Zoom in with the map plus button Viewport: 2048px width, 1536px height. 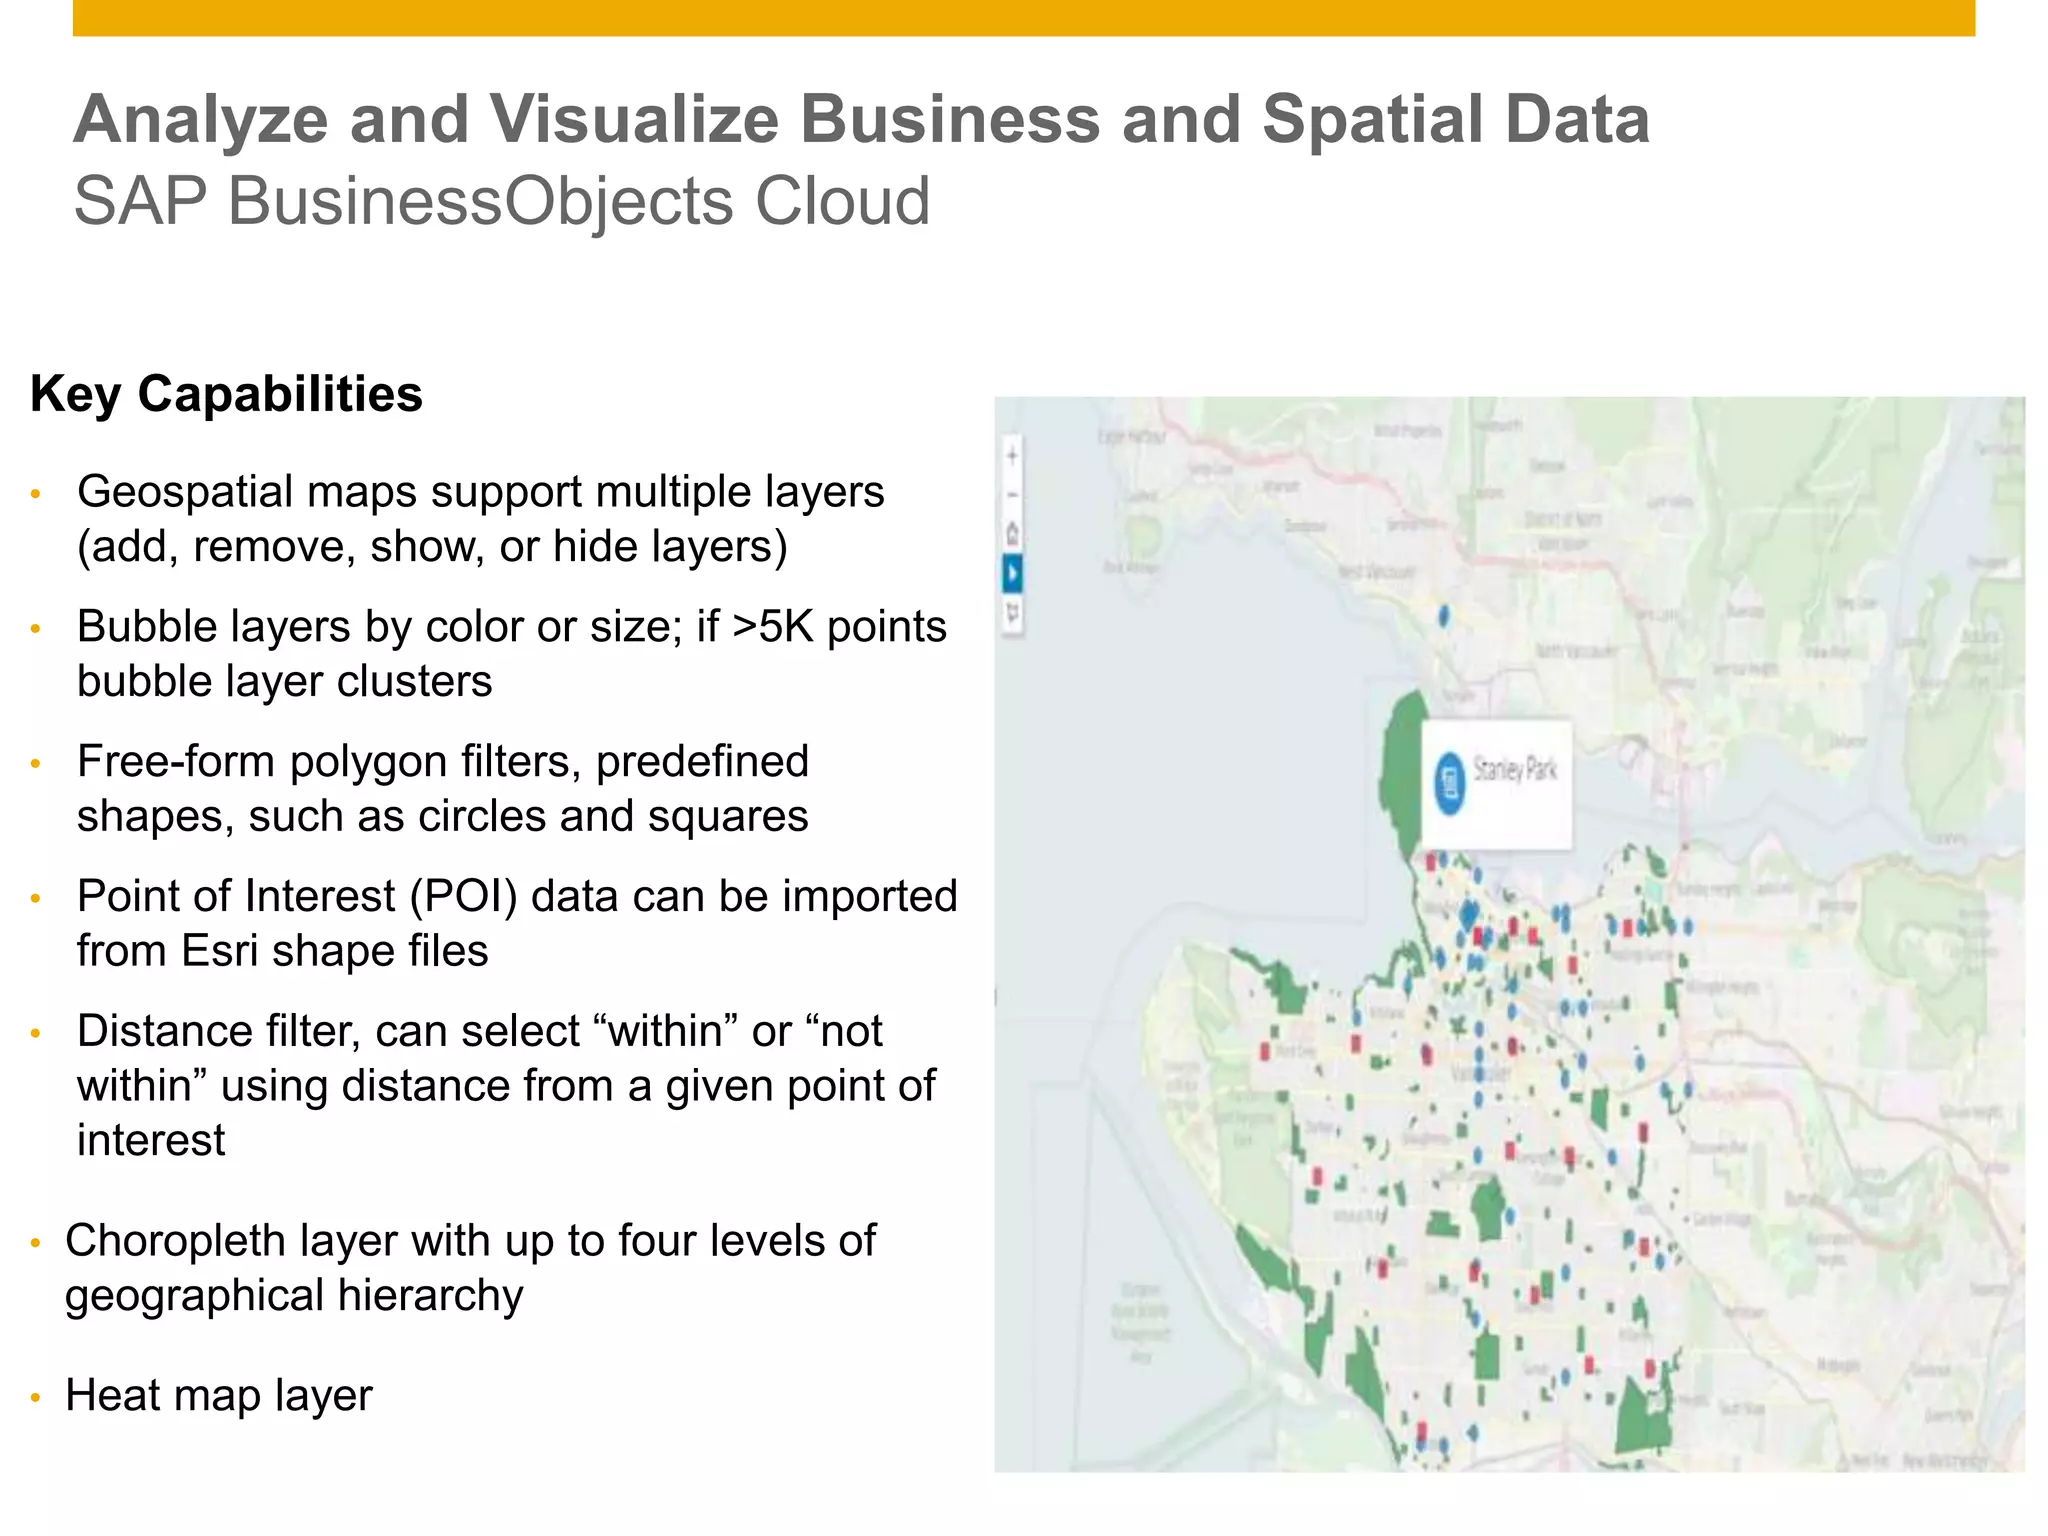[1012, 456]
